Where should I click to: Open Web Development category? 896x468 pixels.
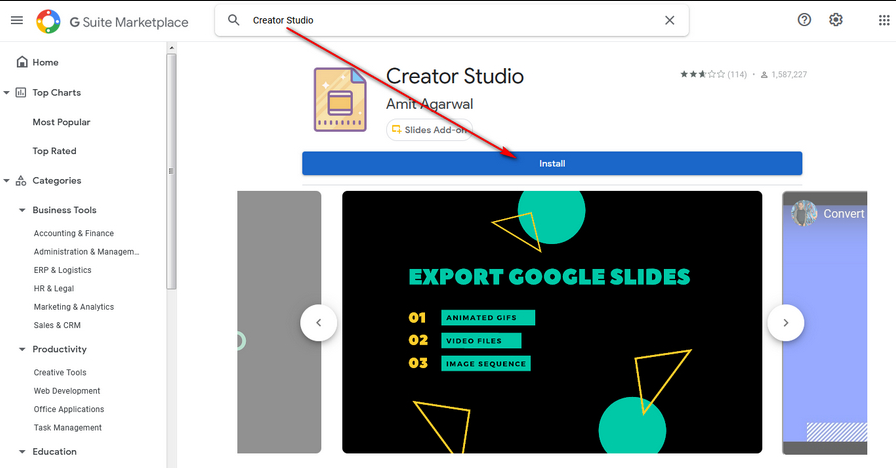tap(67, 391)
